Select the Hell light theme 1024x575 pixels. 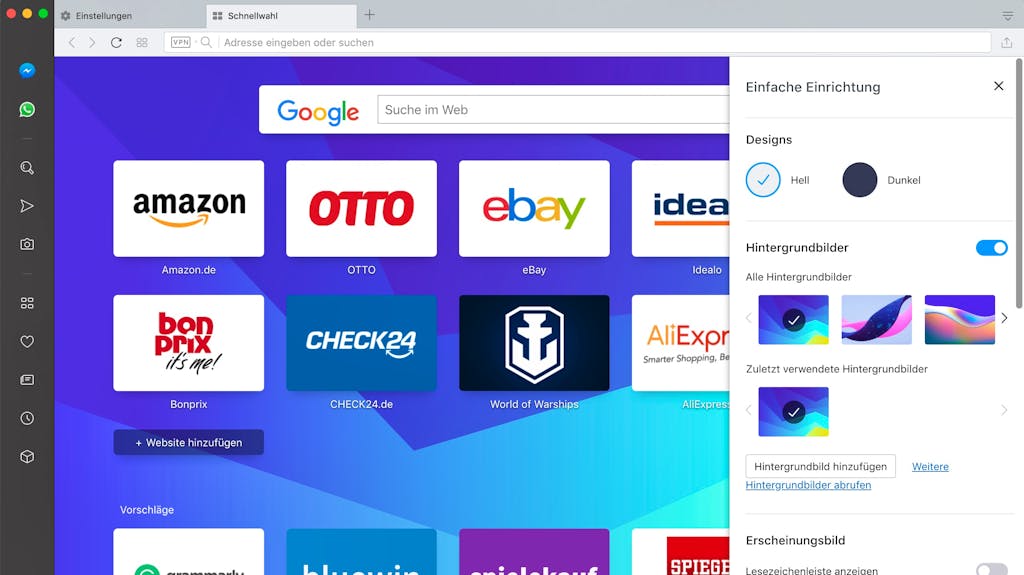[x=763, y=180]
